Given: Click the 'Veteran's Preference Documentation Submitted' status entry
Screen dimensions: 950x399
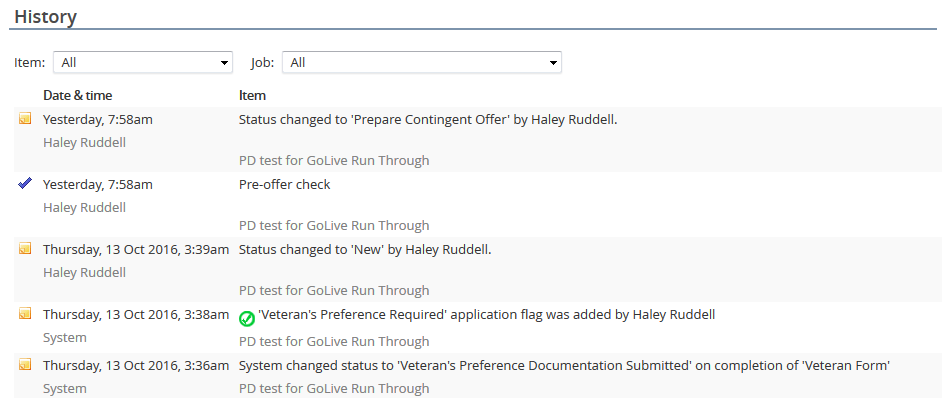Looking at the screenshot, I should coord(564,366).
